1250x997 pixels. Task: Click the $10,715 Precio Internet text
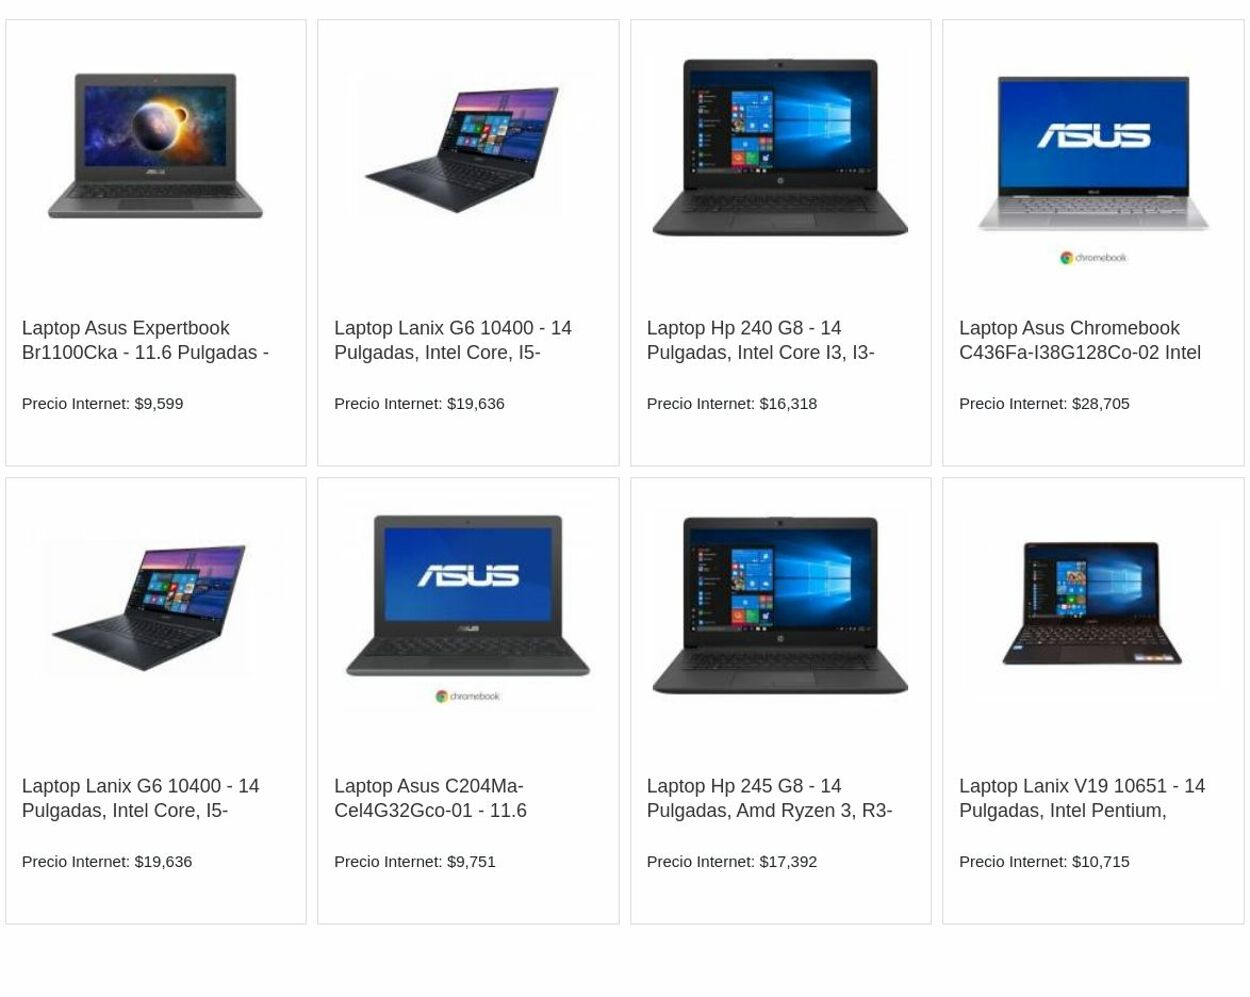click(x=1044, y=862)
